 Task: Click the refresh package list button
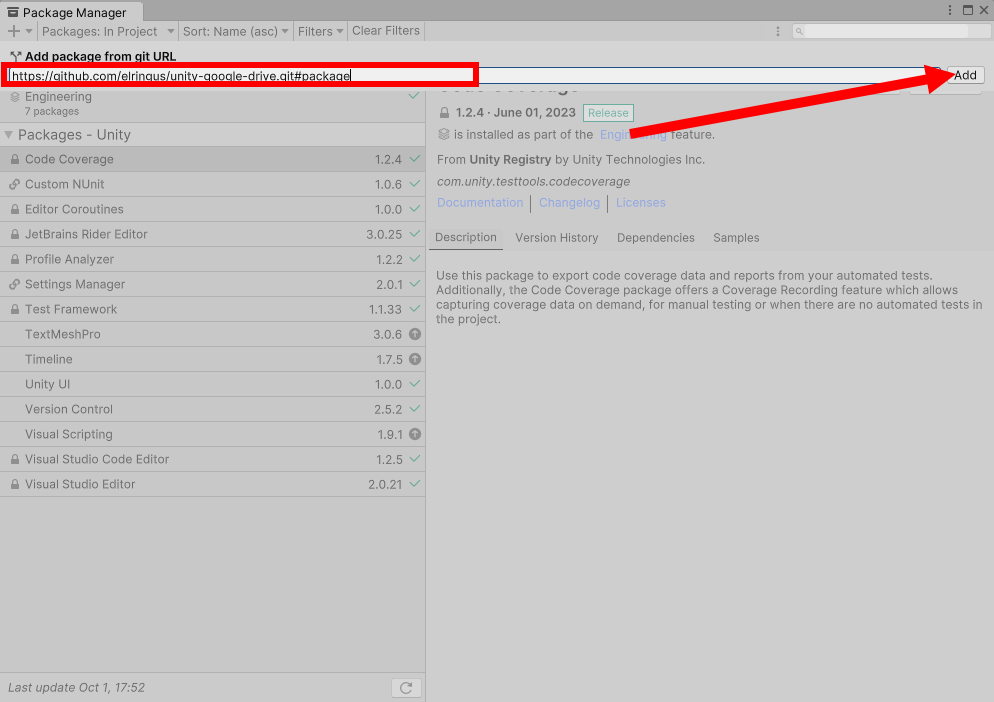[x=406, y=688]
